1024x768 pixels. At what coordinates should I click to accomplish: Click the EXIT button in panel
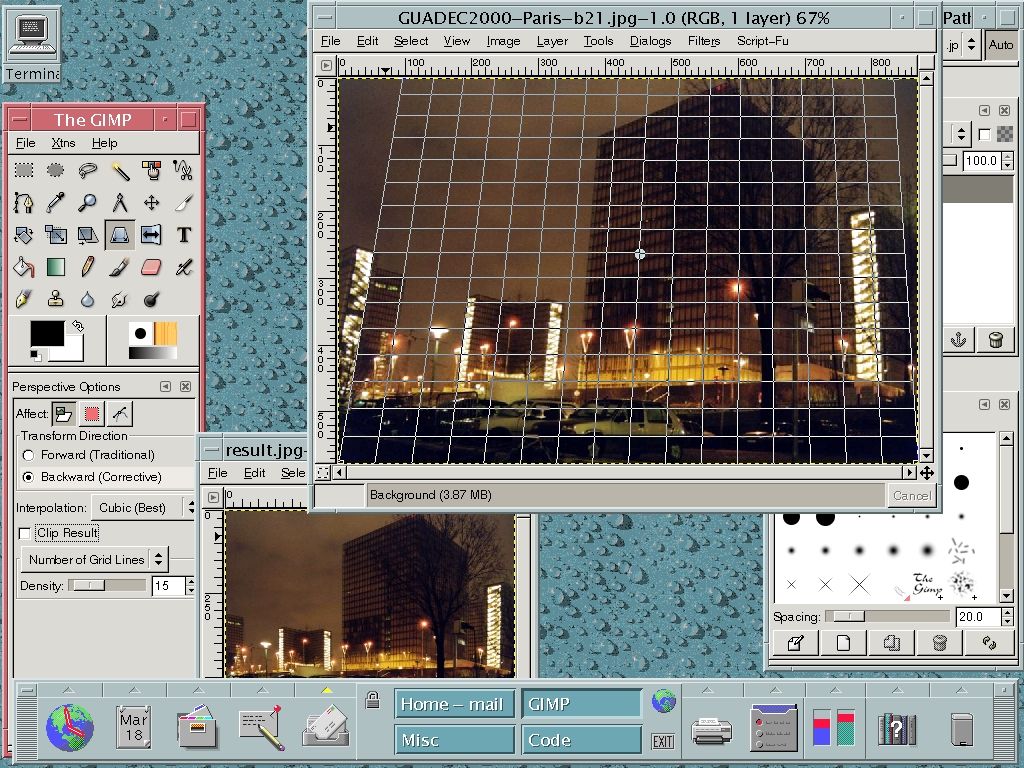(x=662, y=741)
